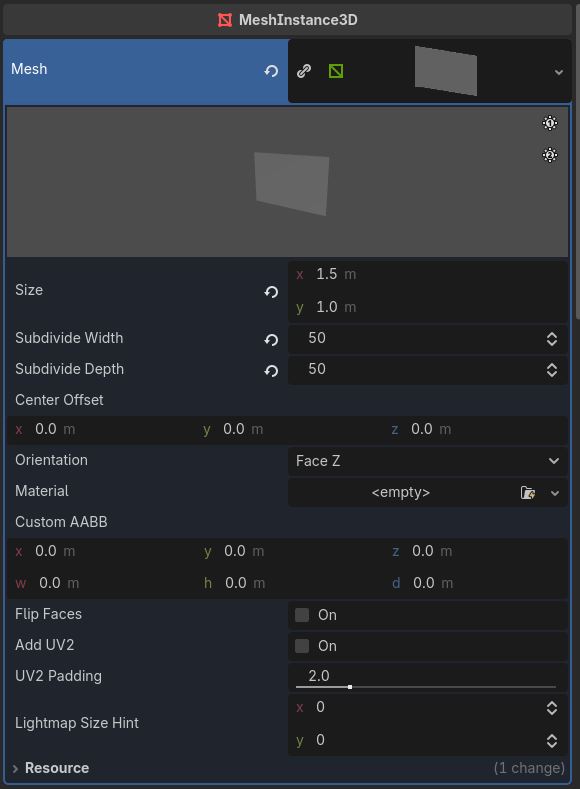Viewport: 580px width, 789px height.
Task: Click the Mesh property label
Action: pyautogui.click(x=29, y=69)
